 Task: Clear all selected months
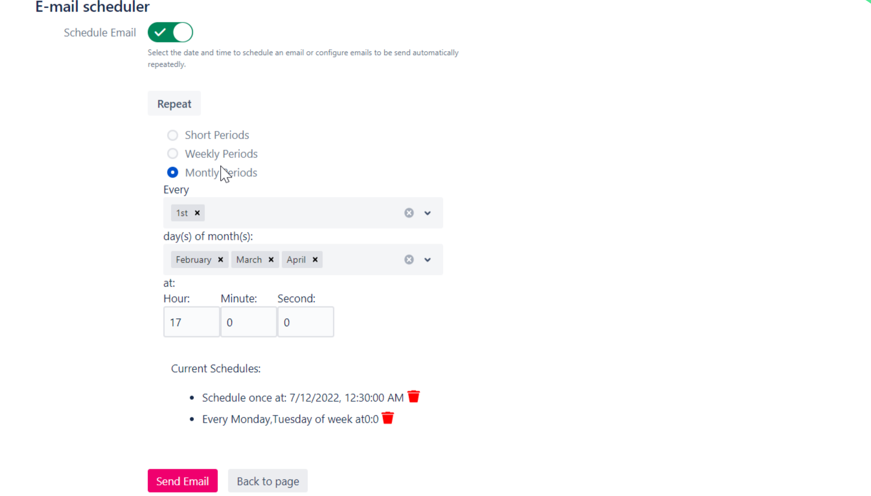409,260
